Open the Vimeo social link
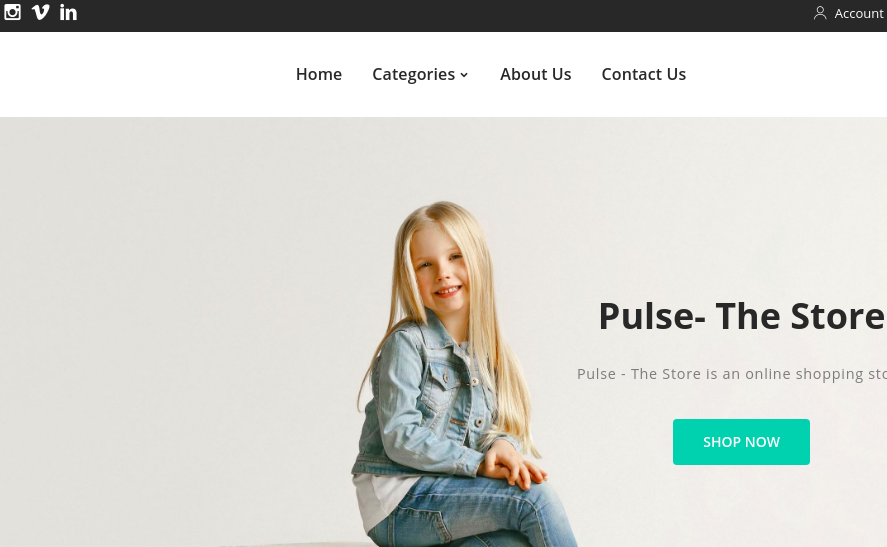887x547 pixels. tap(40, 12)
